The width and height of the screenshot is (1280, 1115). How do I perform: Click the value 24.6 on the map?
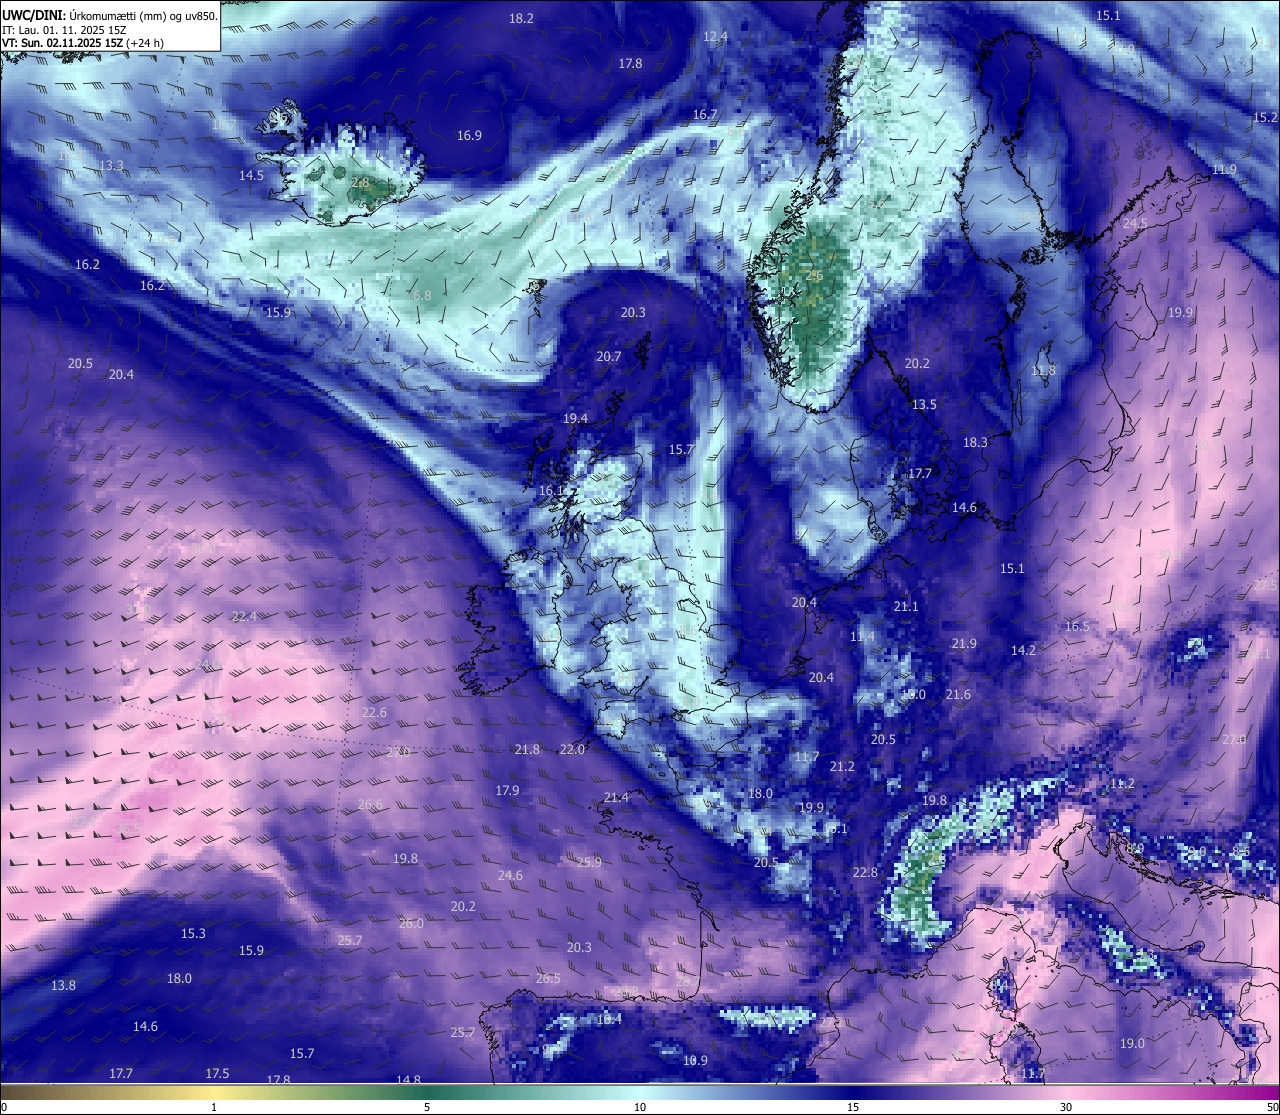click(510, 875)
